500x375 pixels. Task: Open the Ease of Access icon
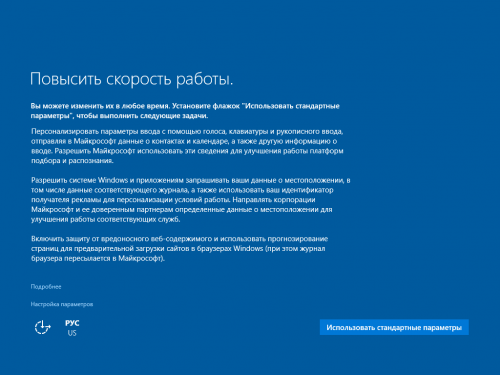(43, 327)
